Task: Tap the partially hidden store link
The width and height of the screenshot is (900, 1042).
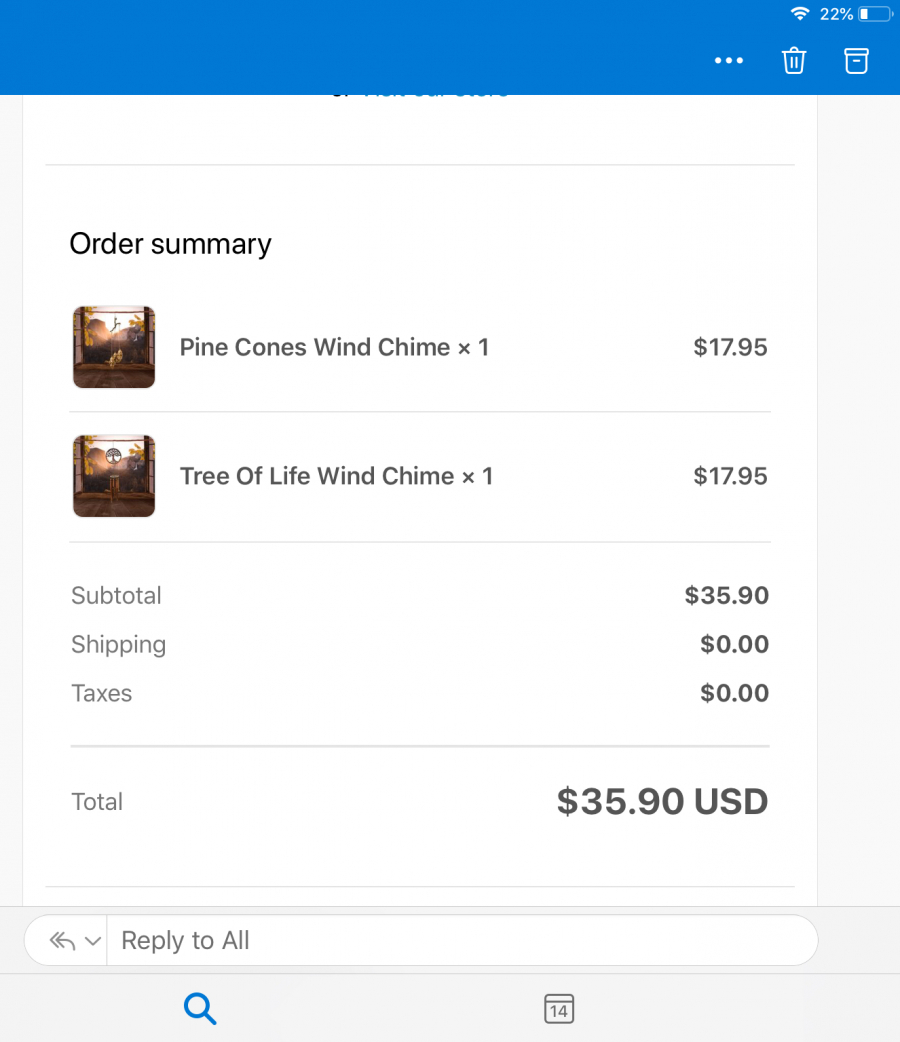Action: tap(435, 93)
